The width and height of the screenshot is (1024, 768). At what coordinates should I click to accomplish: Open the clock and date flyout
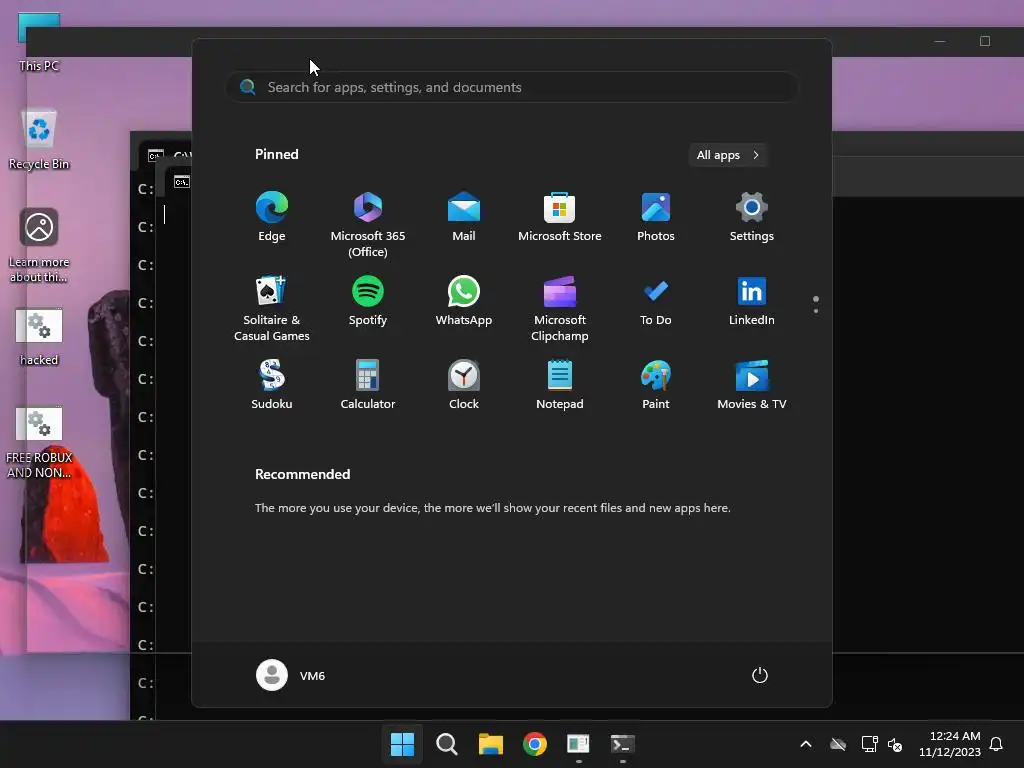point(950,744)
